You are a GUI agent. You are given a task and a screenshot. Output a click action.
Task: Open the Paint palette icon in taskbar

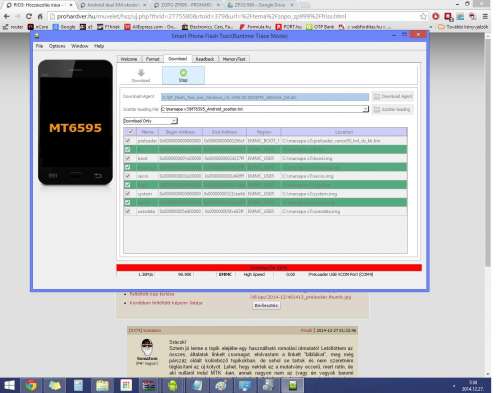221,386
